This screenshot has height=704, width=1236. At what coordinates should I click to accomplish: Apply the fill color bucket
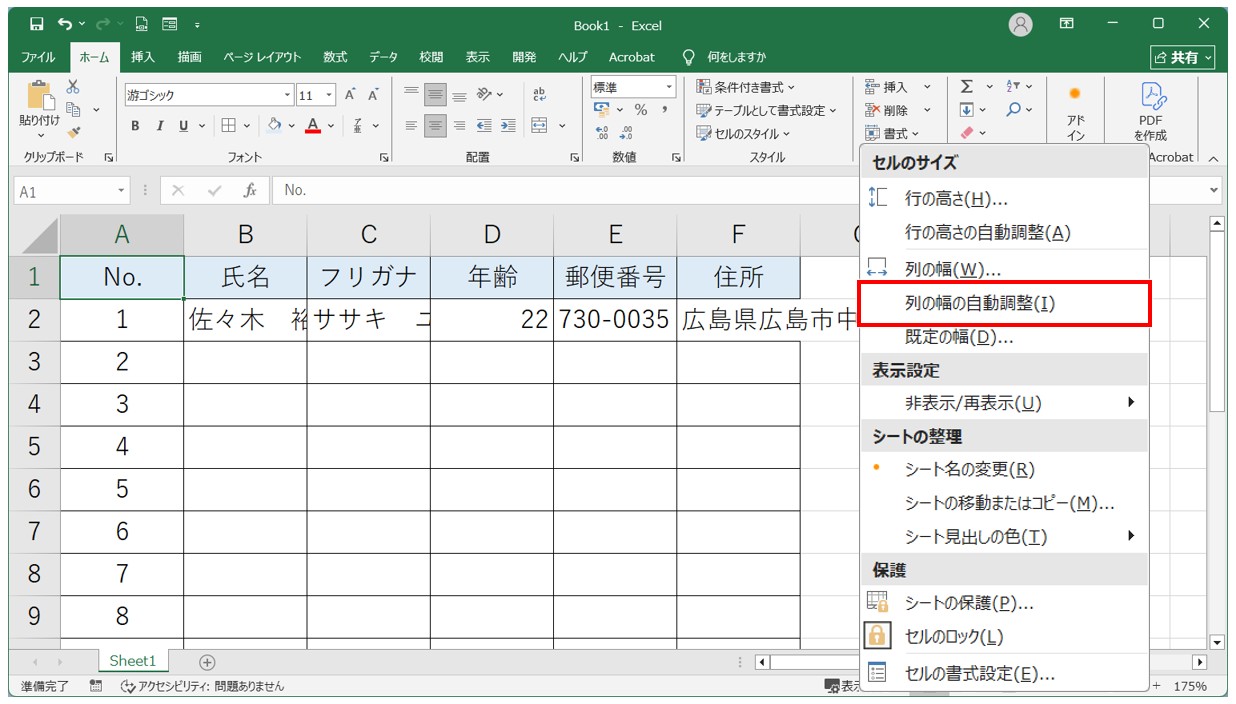point(275,126)
